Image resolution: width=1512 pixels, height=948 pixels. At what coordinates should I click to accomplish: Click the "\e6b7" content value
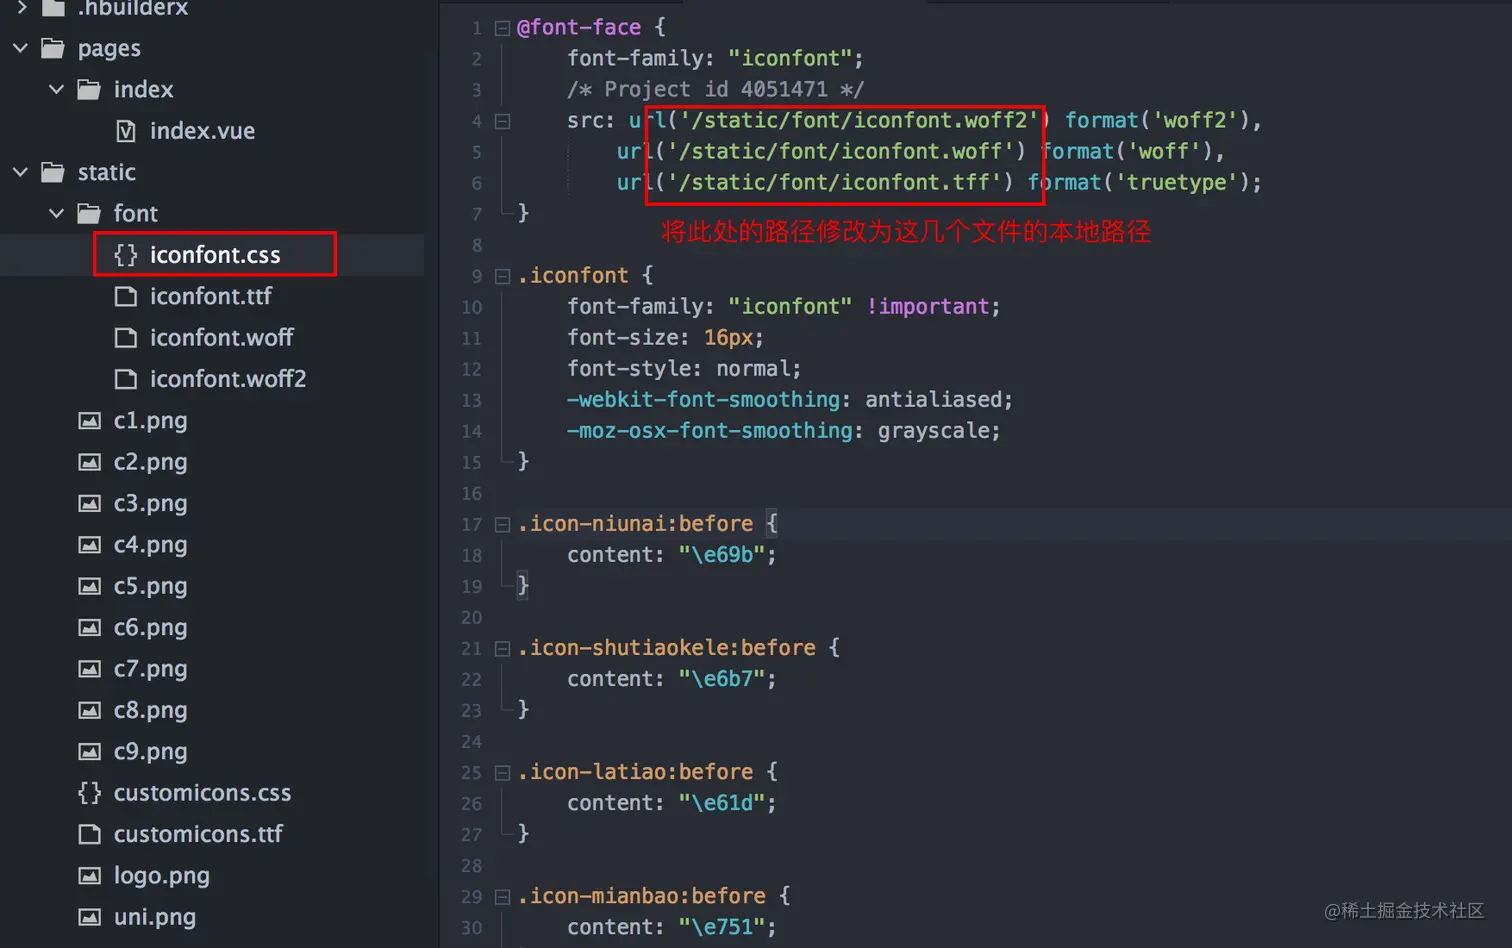(722, 679)
